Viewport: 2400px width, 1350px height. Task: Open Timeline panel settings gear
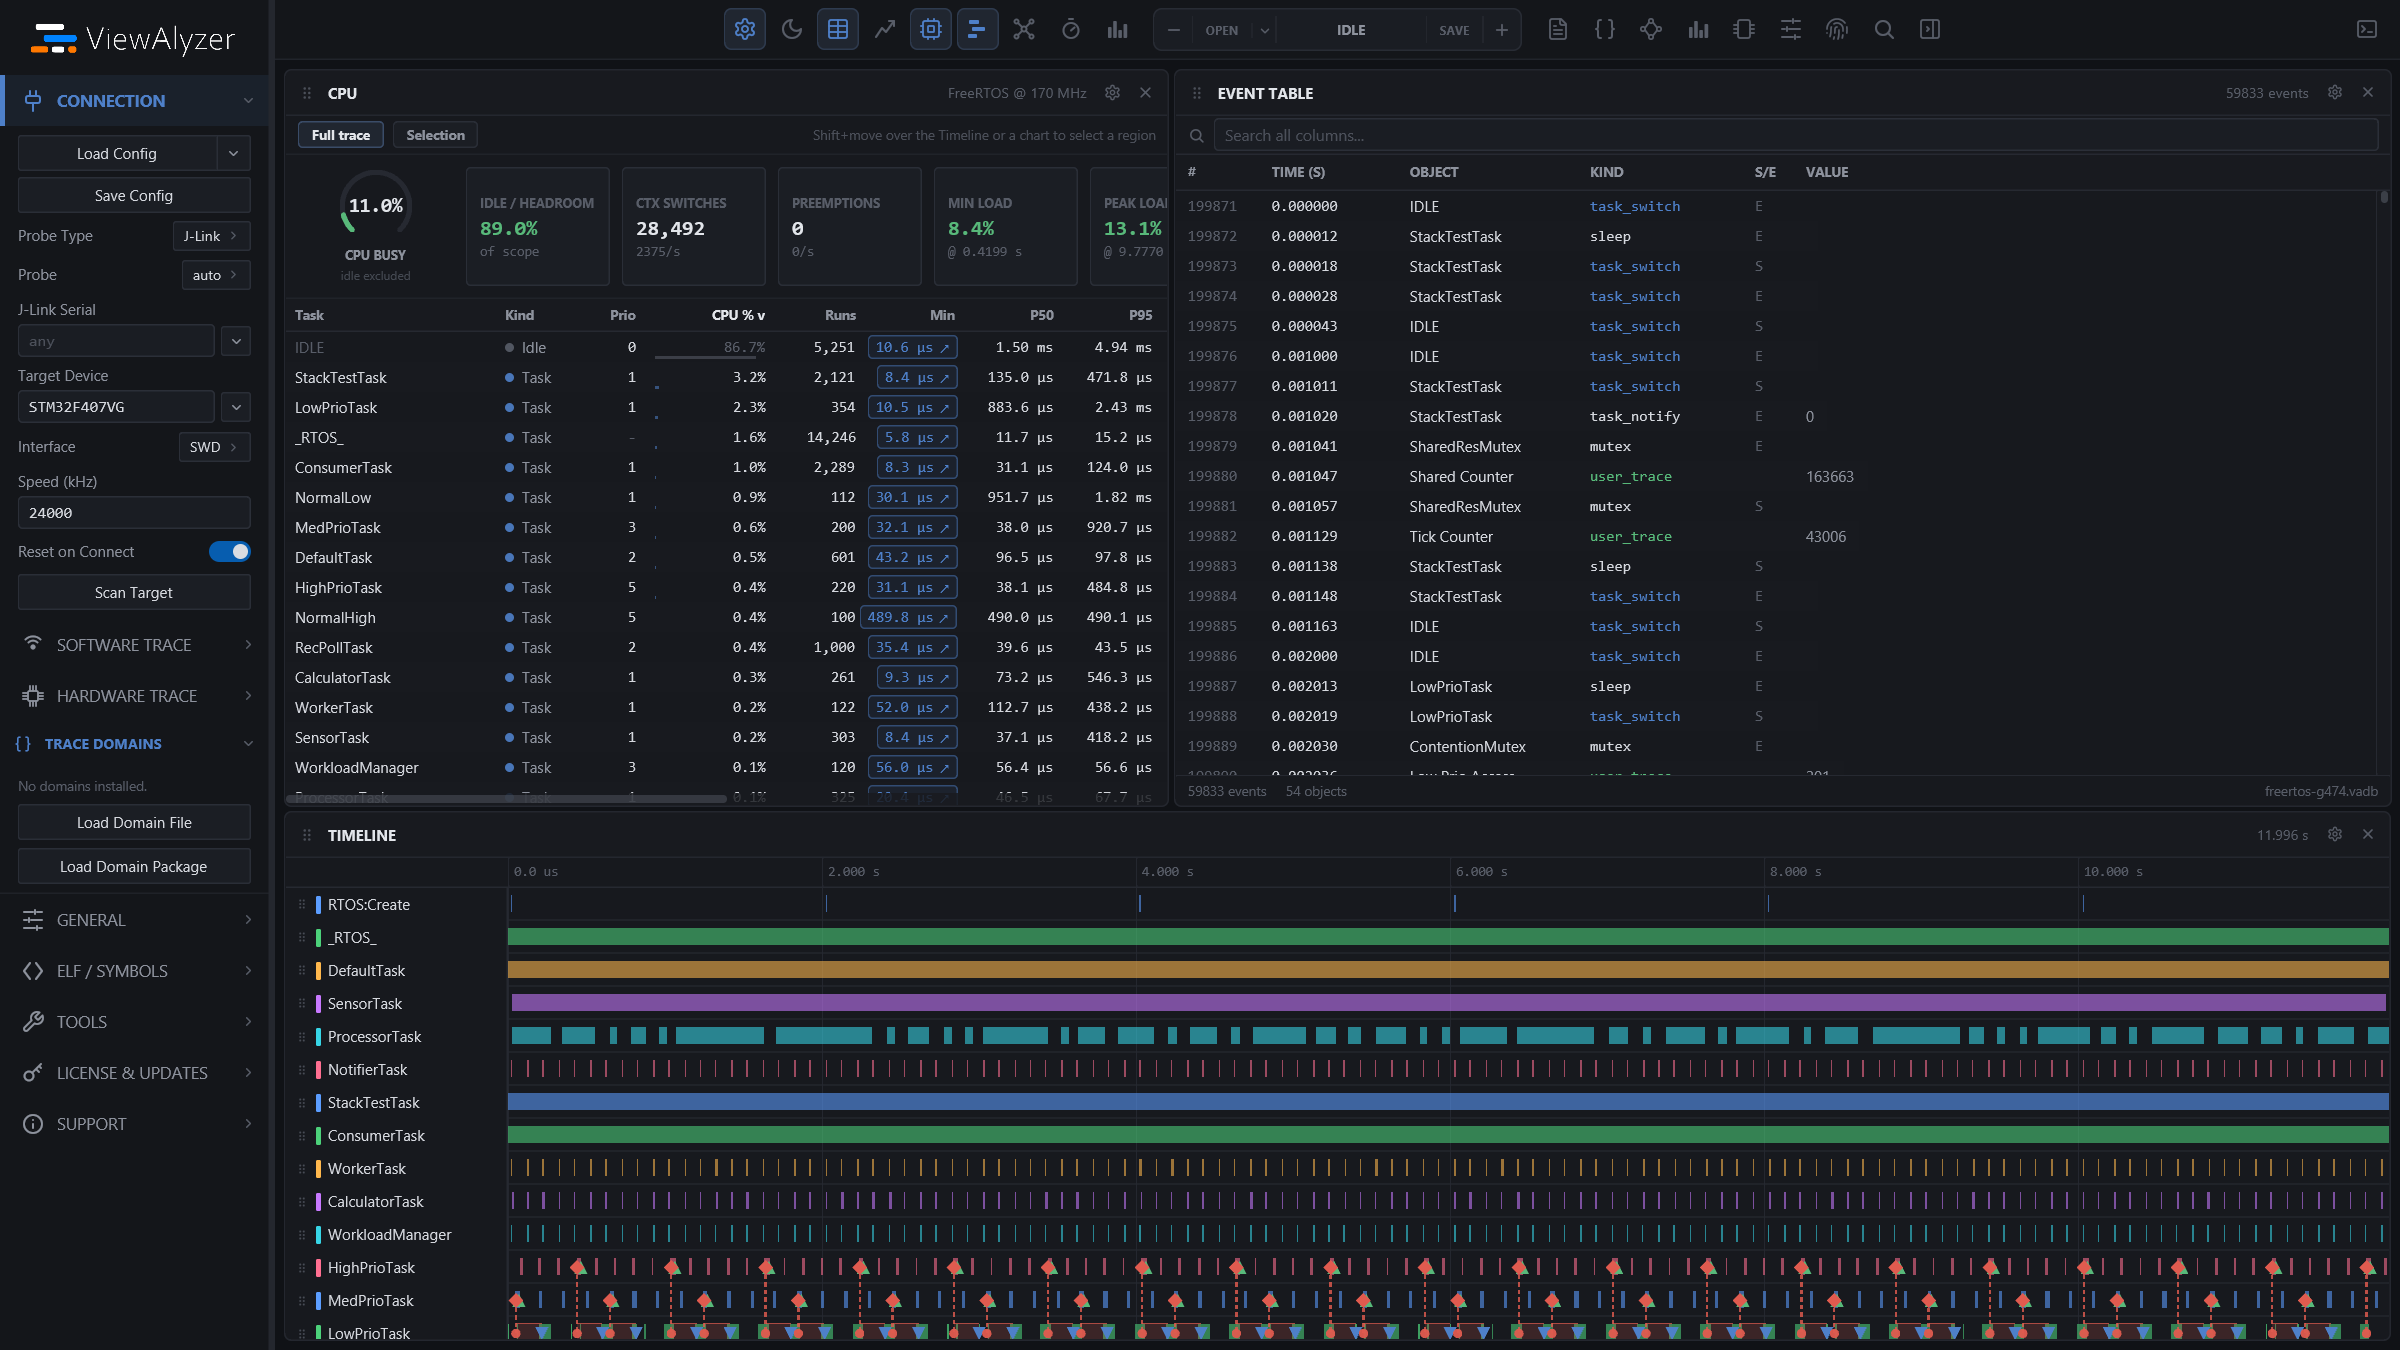pyautogui.click(x=2335, y=834)
